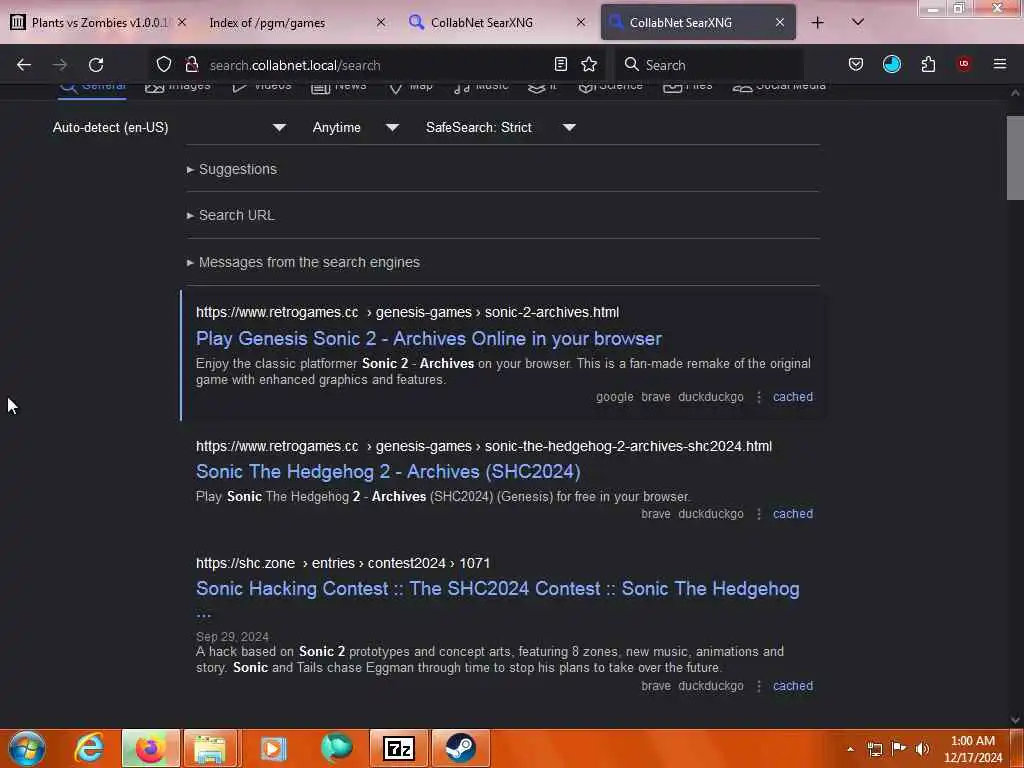Viewport: 1024px width, 768px height.
Task: Open more options dots on SHC2024 Archives result
Action: 759,513
